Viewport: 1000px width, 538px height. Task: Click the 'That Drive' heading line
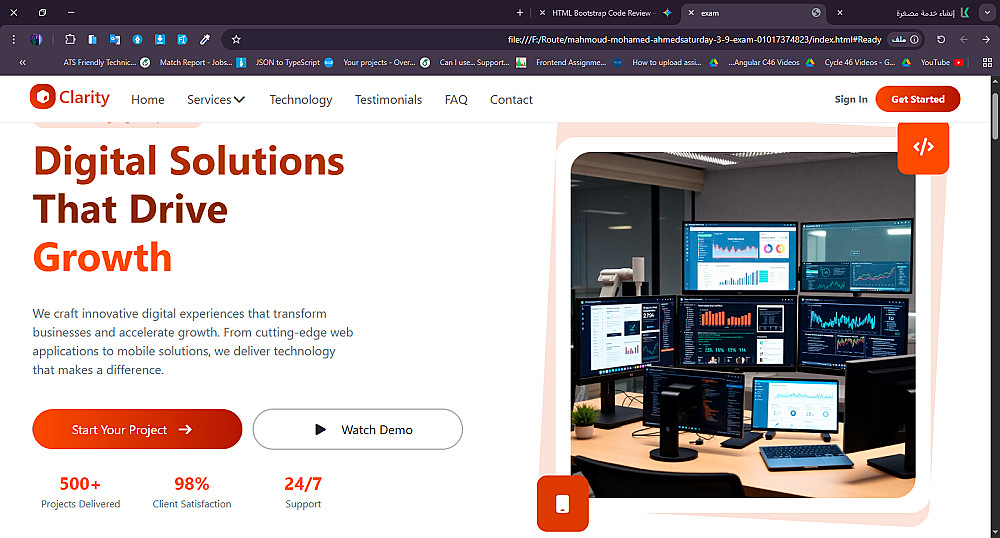pos(130,209)
